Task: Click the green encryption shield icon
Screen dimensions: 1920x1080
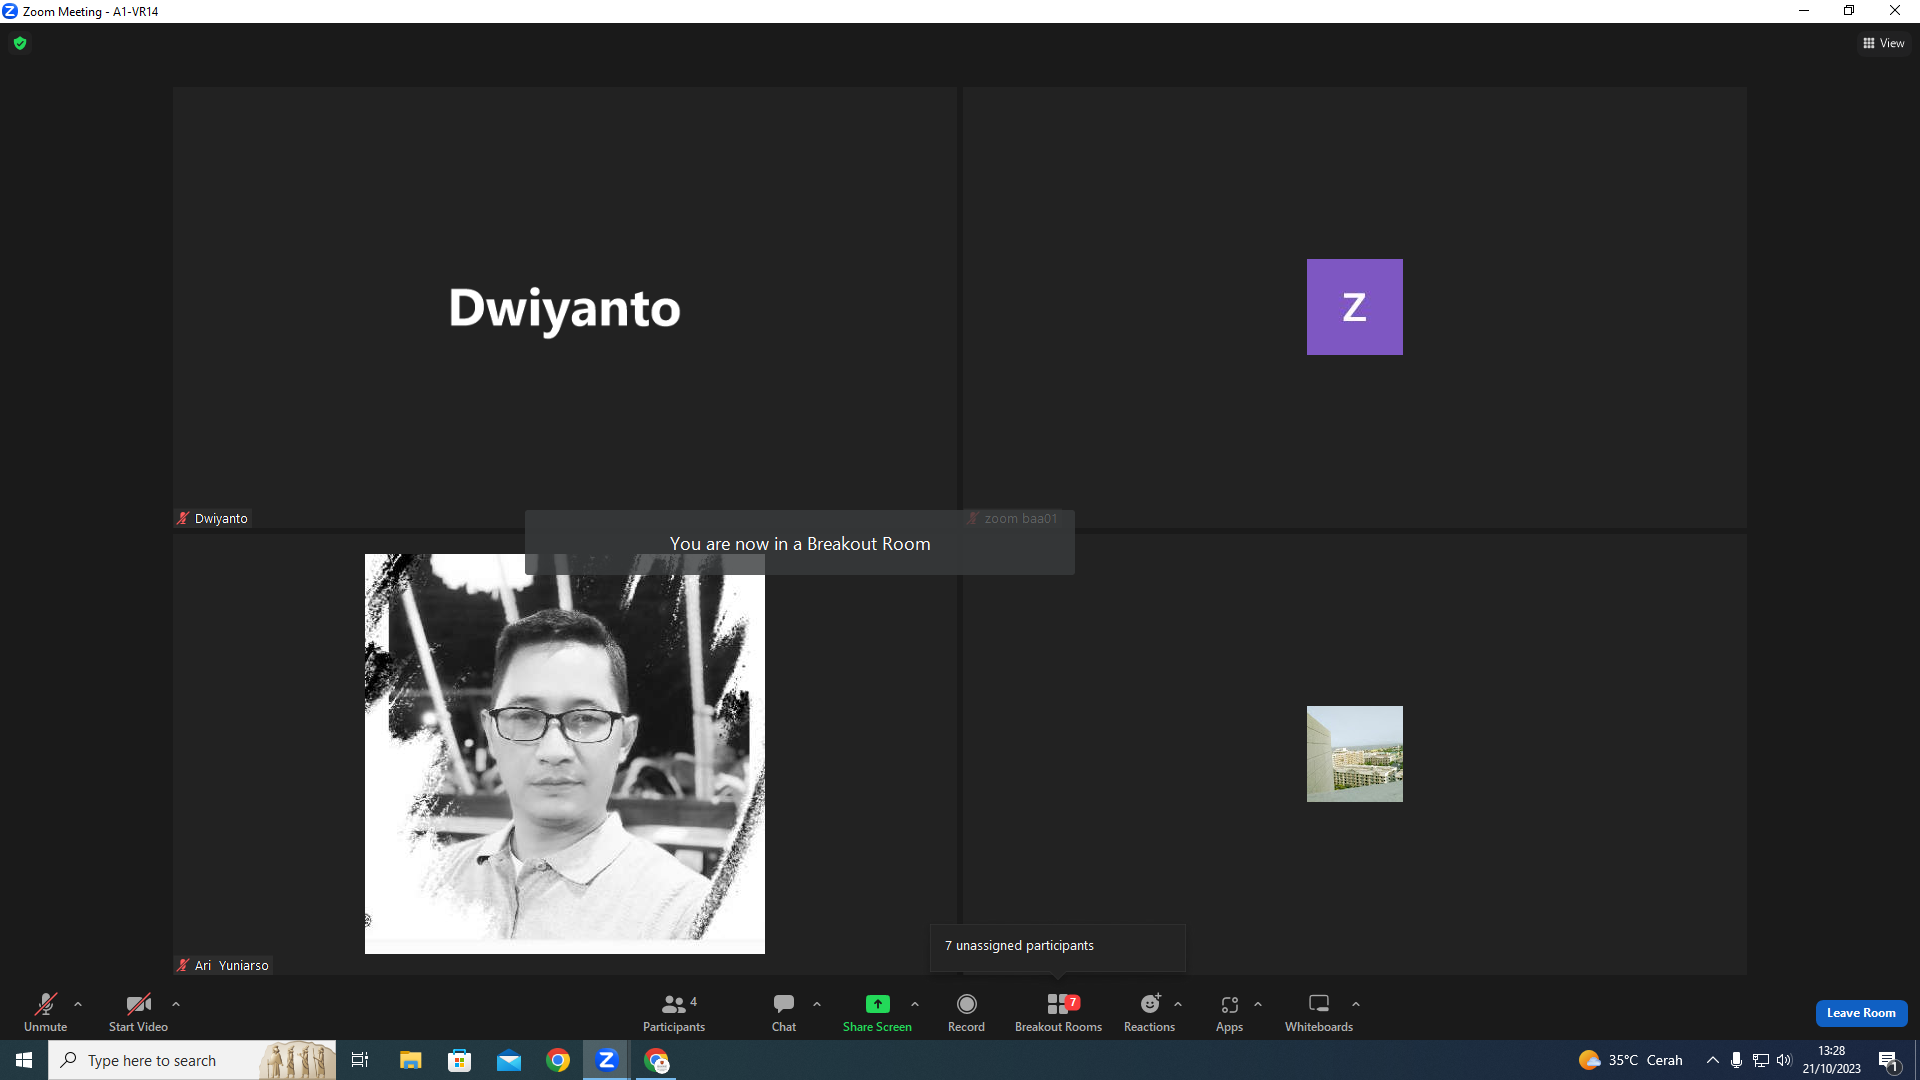Action: 20,43
